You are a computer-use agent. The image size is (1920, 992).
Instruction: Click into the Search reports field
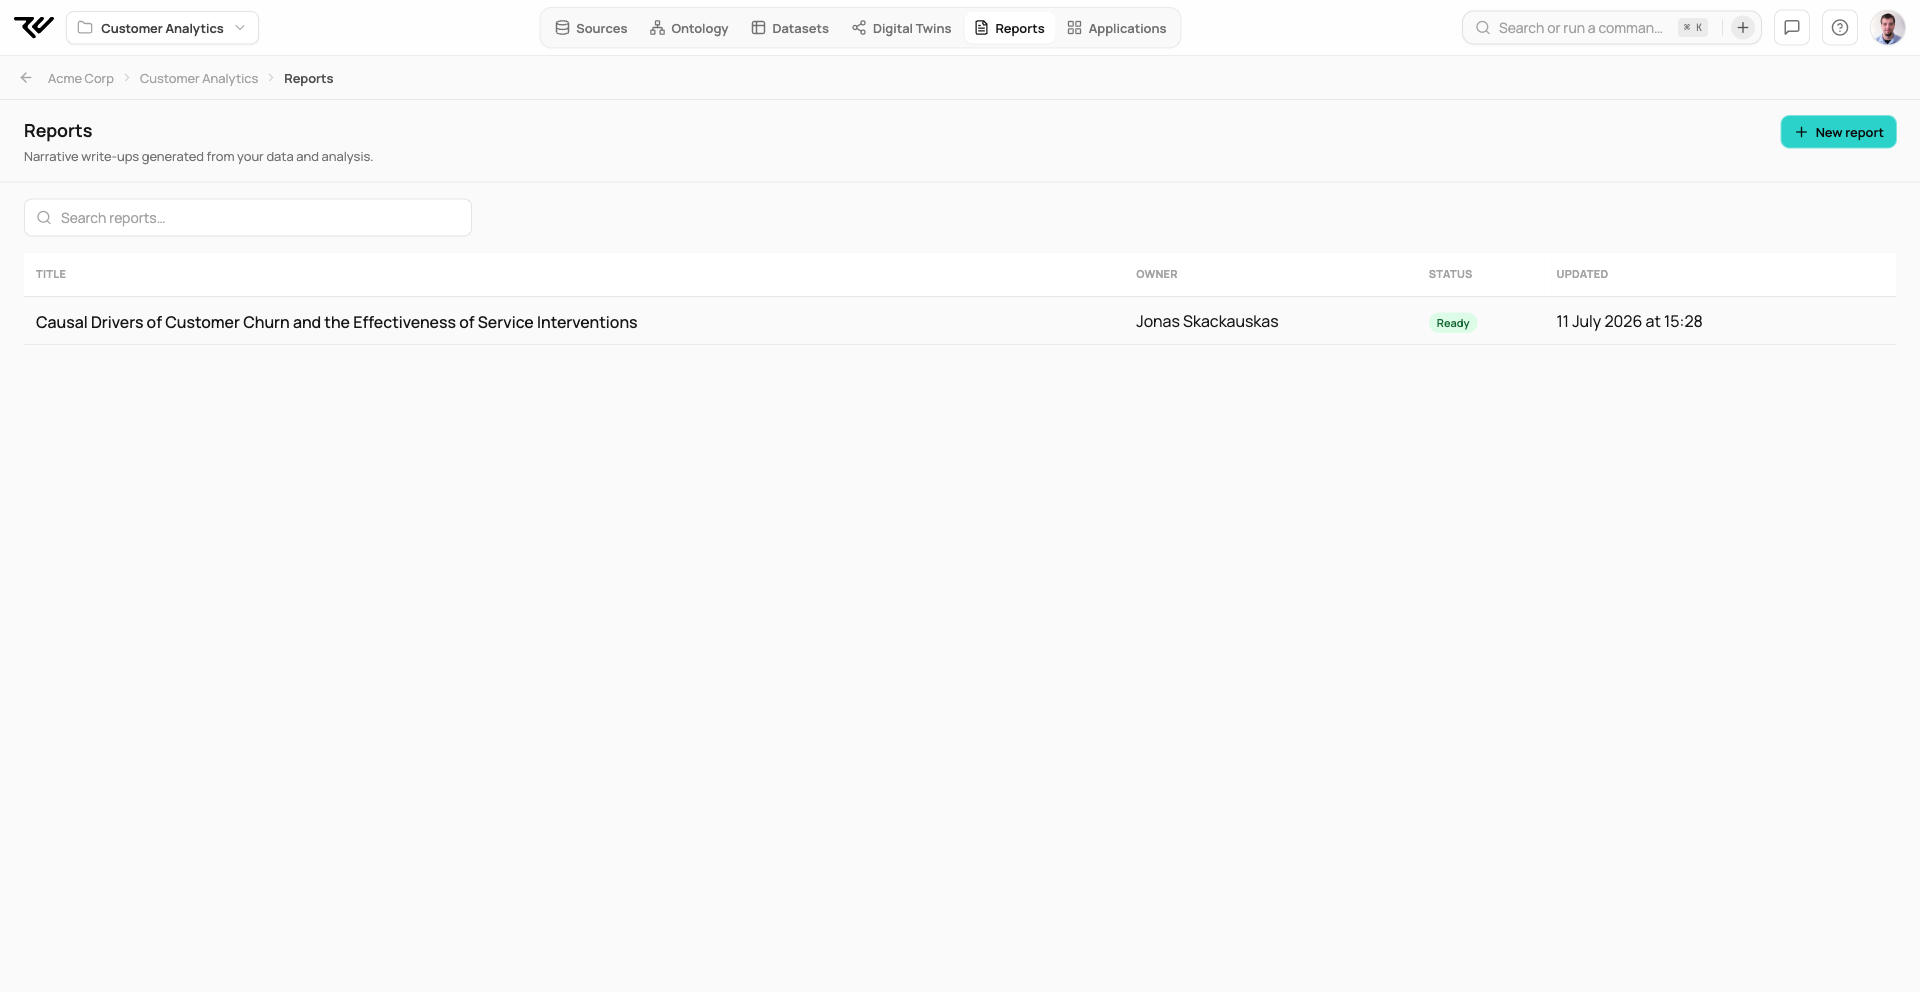pyautogui.click(x=248, y=218)
